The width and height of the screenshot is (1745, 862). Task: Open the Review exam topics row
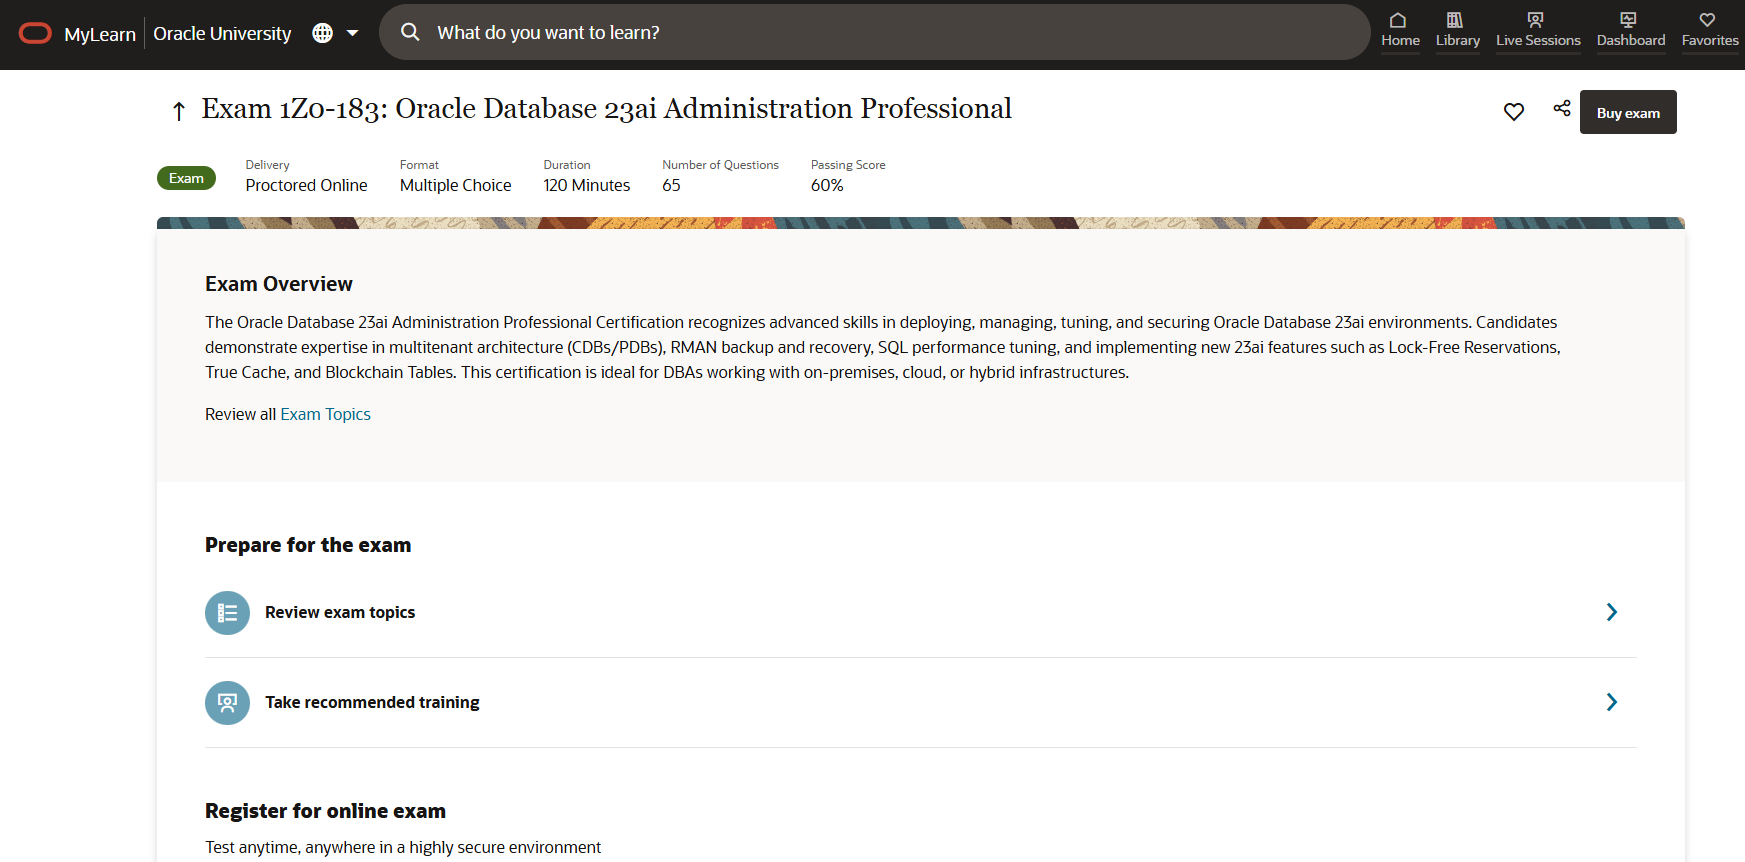click(921, 613)
